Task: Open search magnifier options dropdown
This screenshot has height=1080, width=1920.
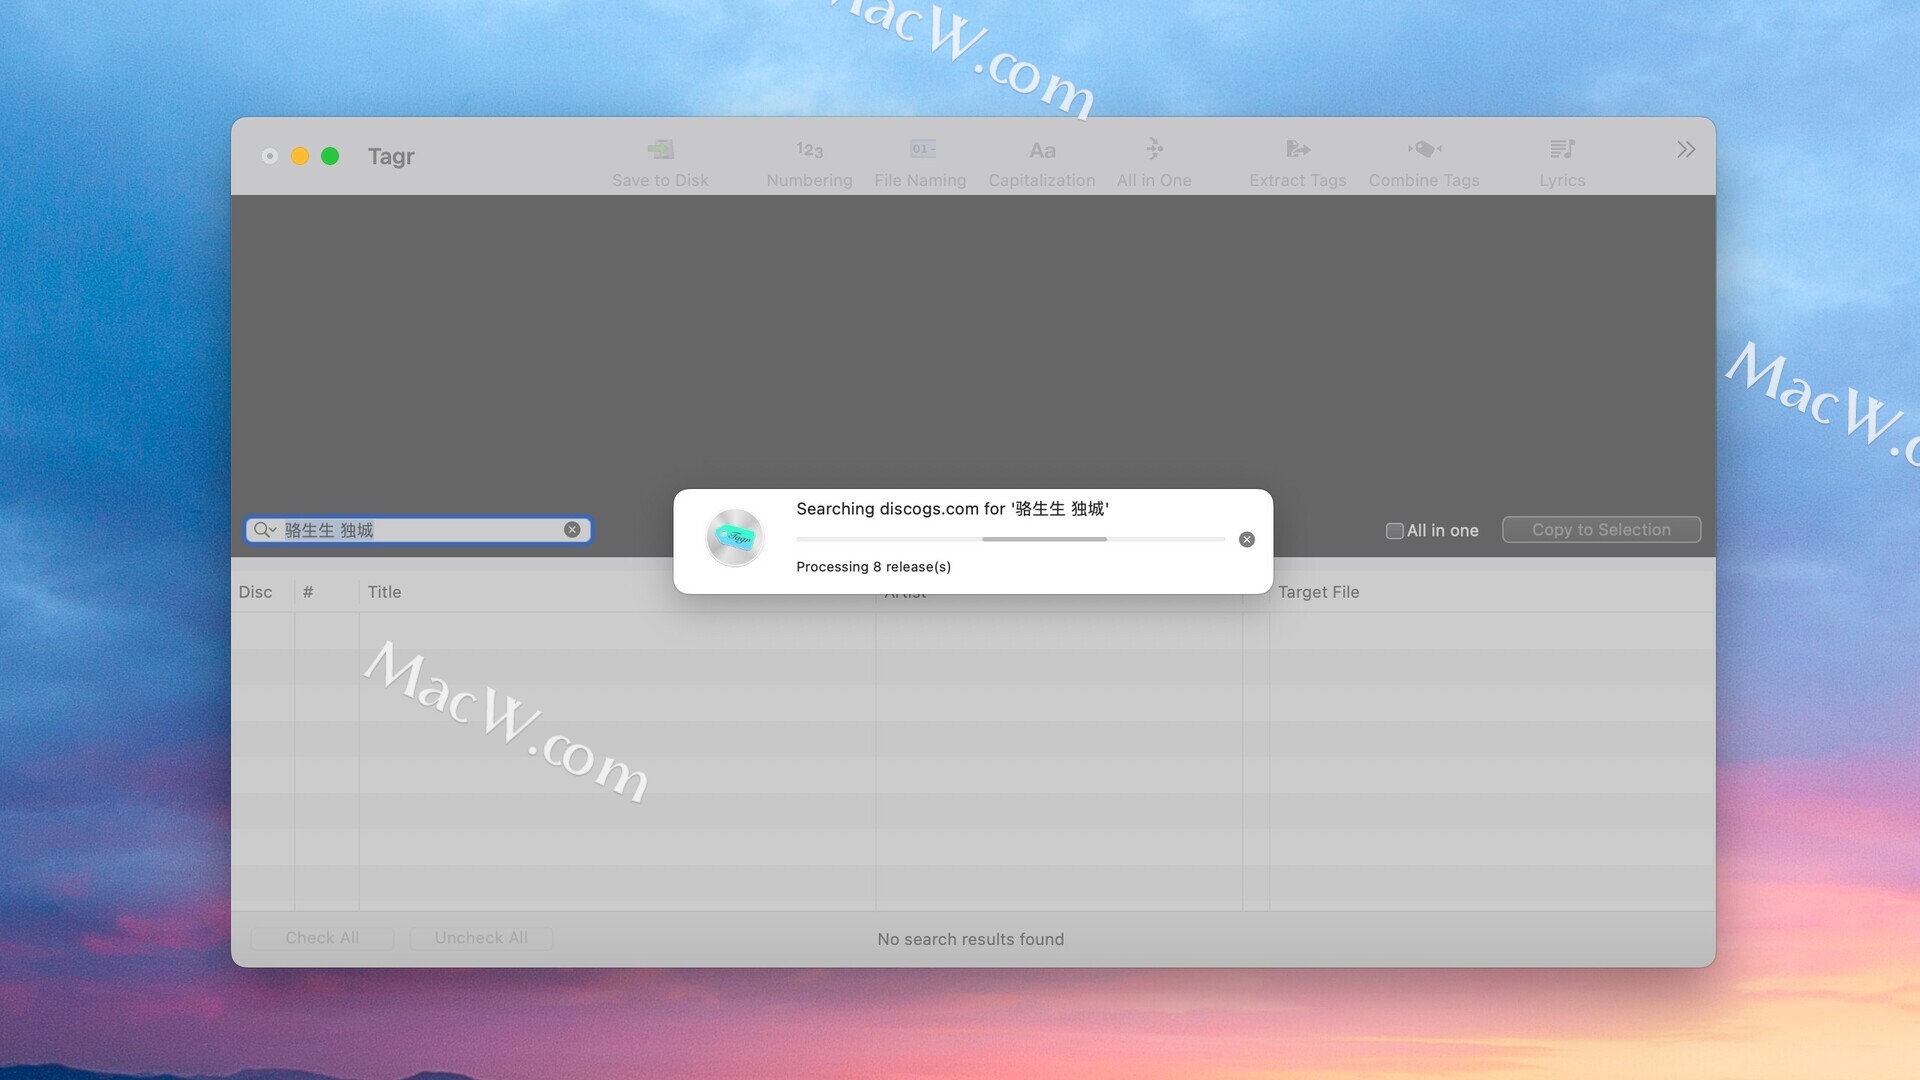Action: (x=265, y=529)
